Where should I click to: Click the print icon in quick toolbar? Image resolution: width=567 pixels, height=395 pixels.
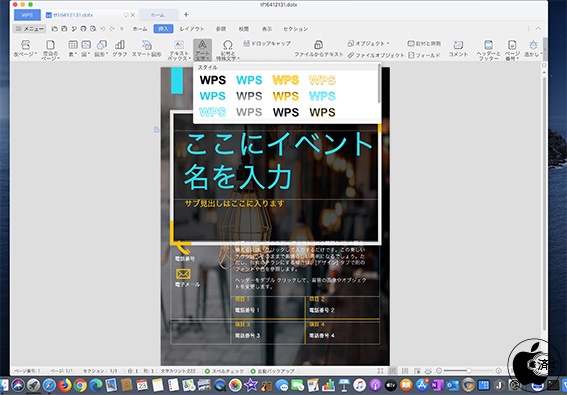point(84,29)
